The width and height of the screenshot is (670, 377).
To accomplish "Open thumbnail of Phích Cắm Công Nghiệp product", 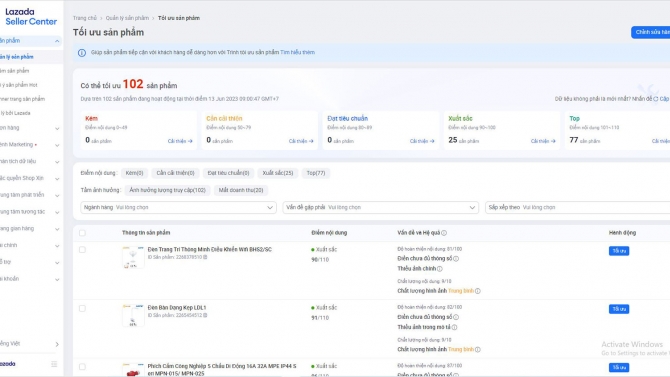I will coord(133,370).
